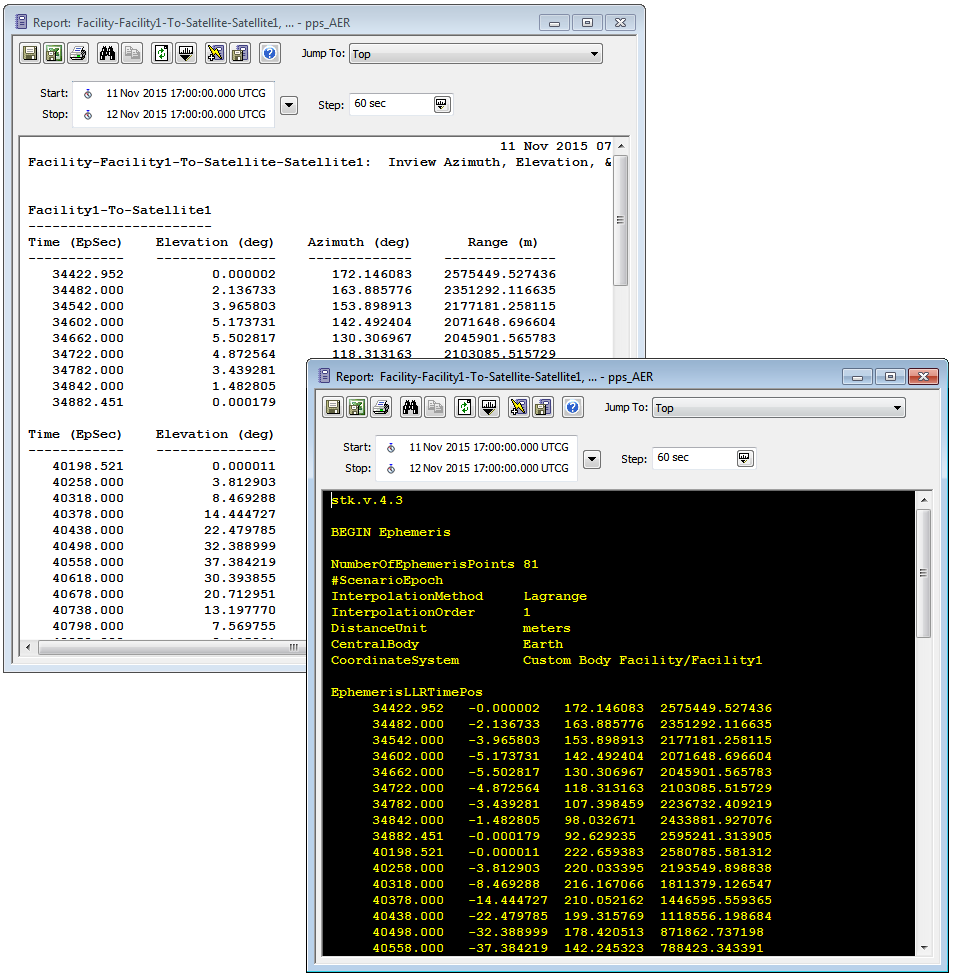
Task: Click the Step unit icon in back window
Action: [x=442, y=104]
